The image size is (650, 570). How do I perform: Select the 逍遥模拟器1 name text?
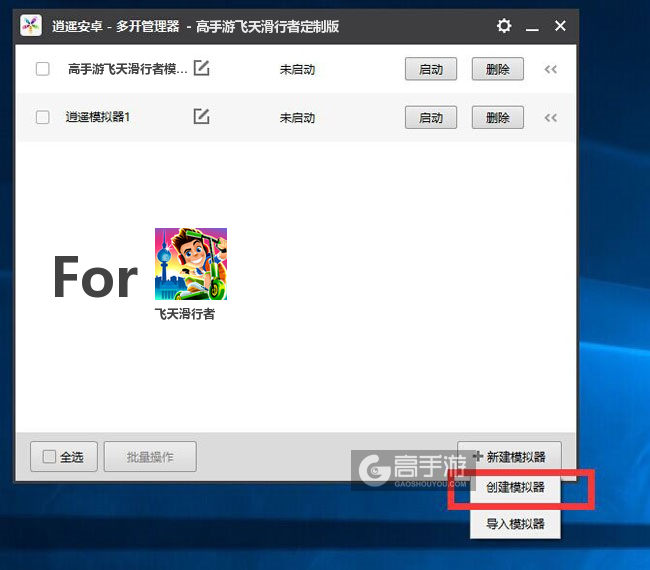click(98, 117)
